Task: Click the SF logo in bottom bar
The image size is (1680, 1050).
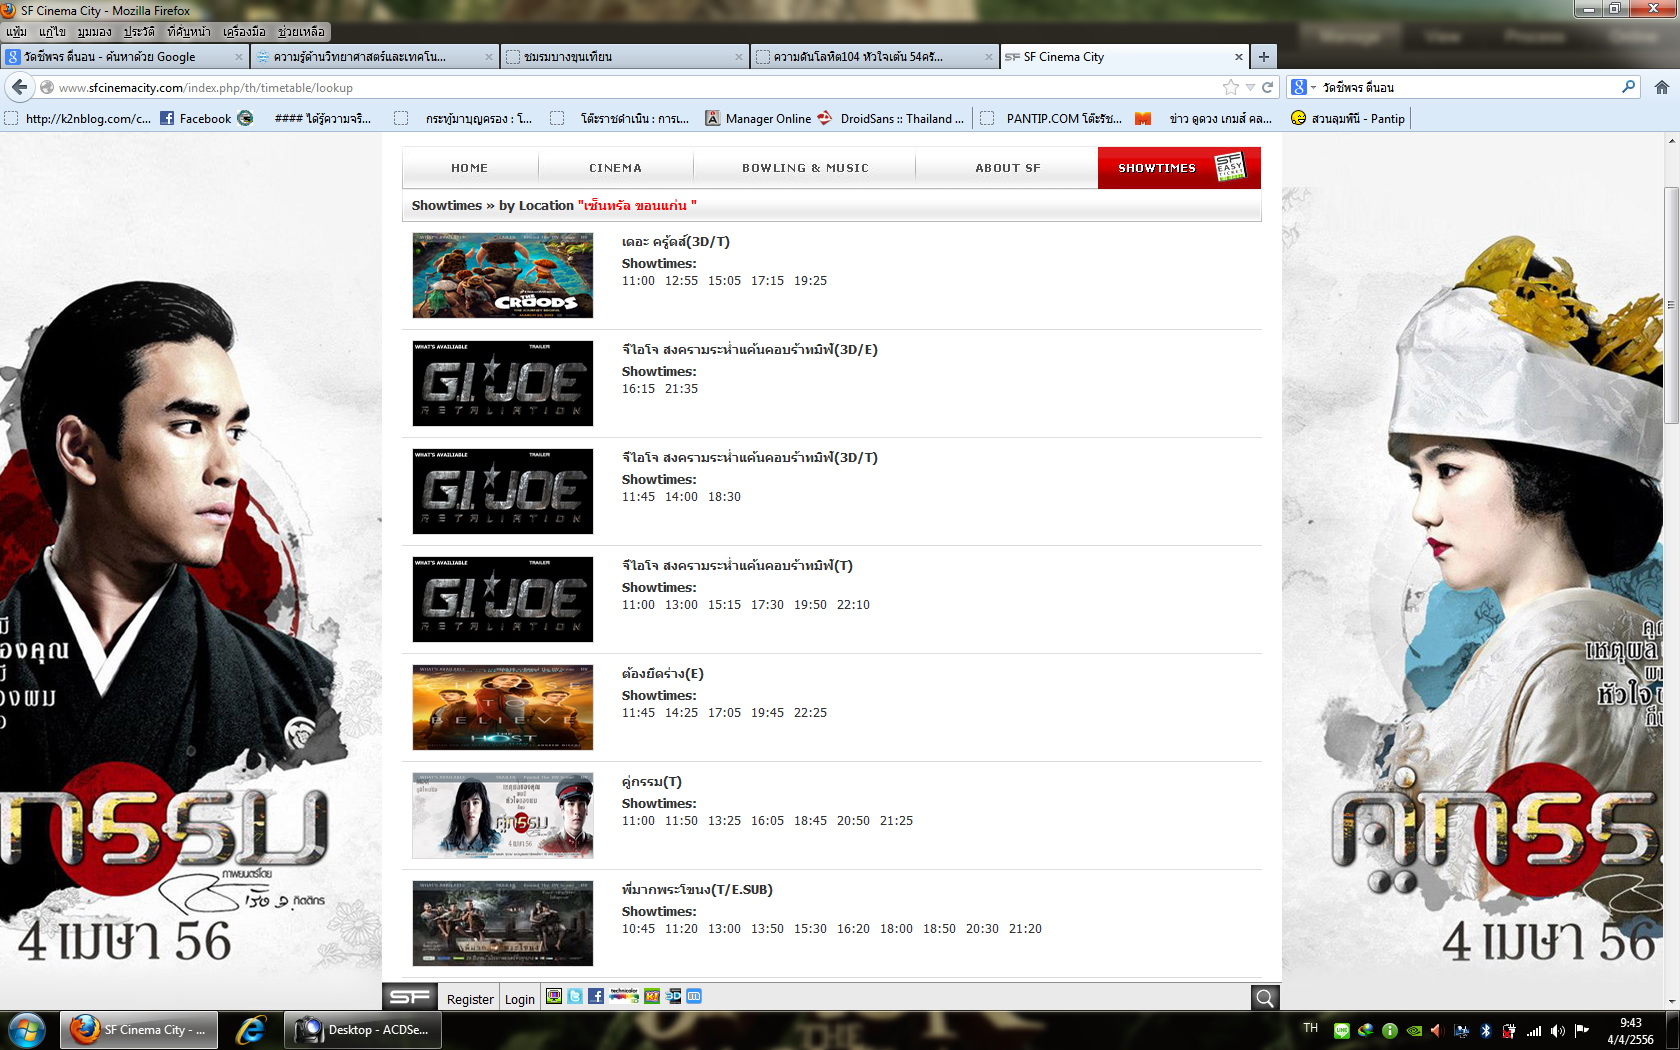Action: (410, 997)
